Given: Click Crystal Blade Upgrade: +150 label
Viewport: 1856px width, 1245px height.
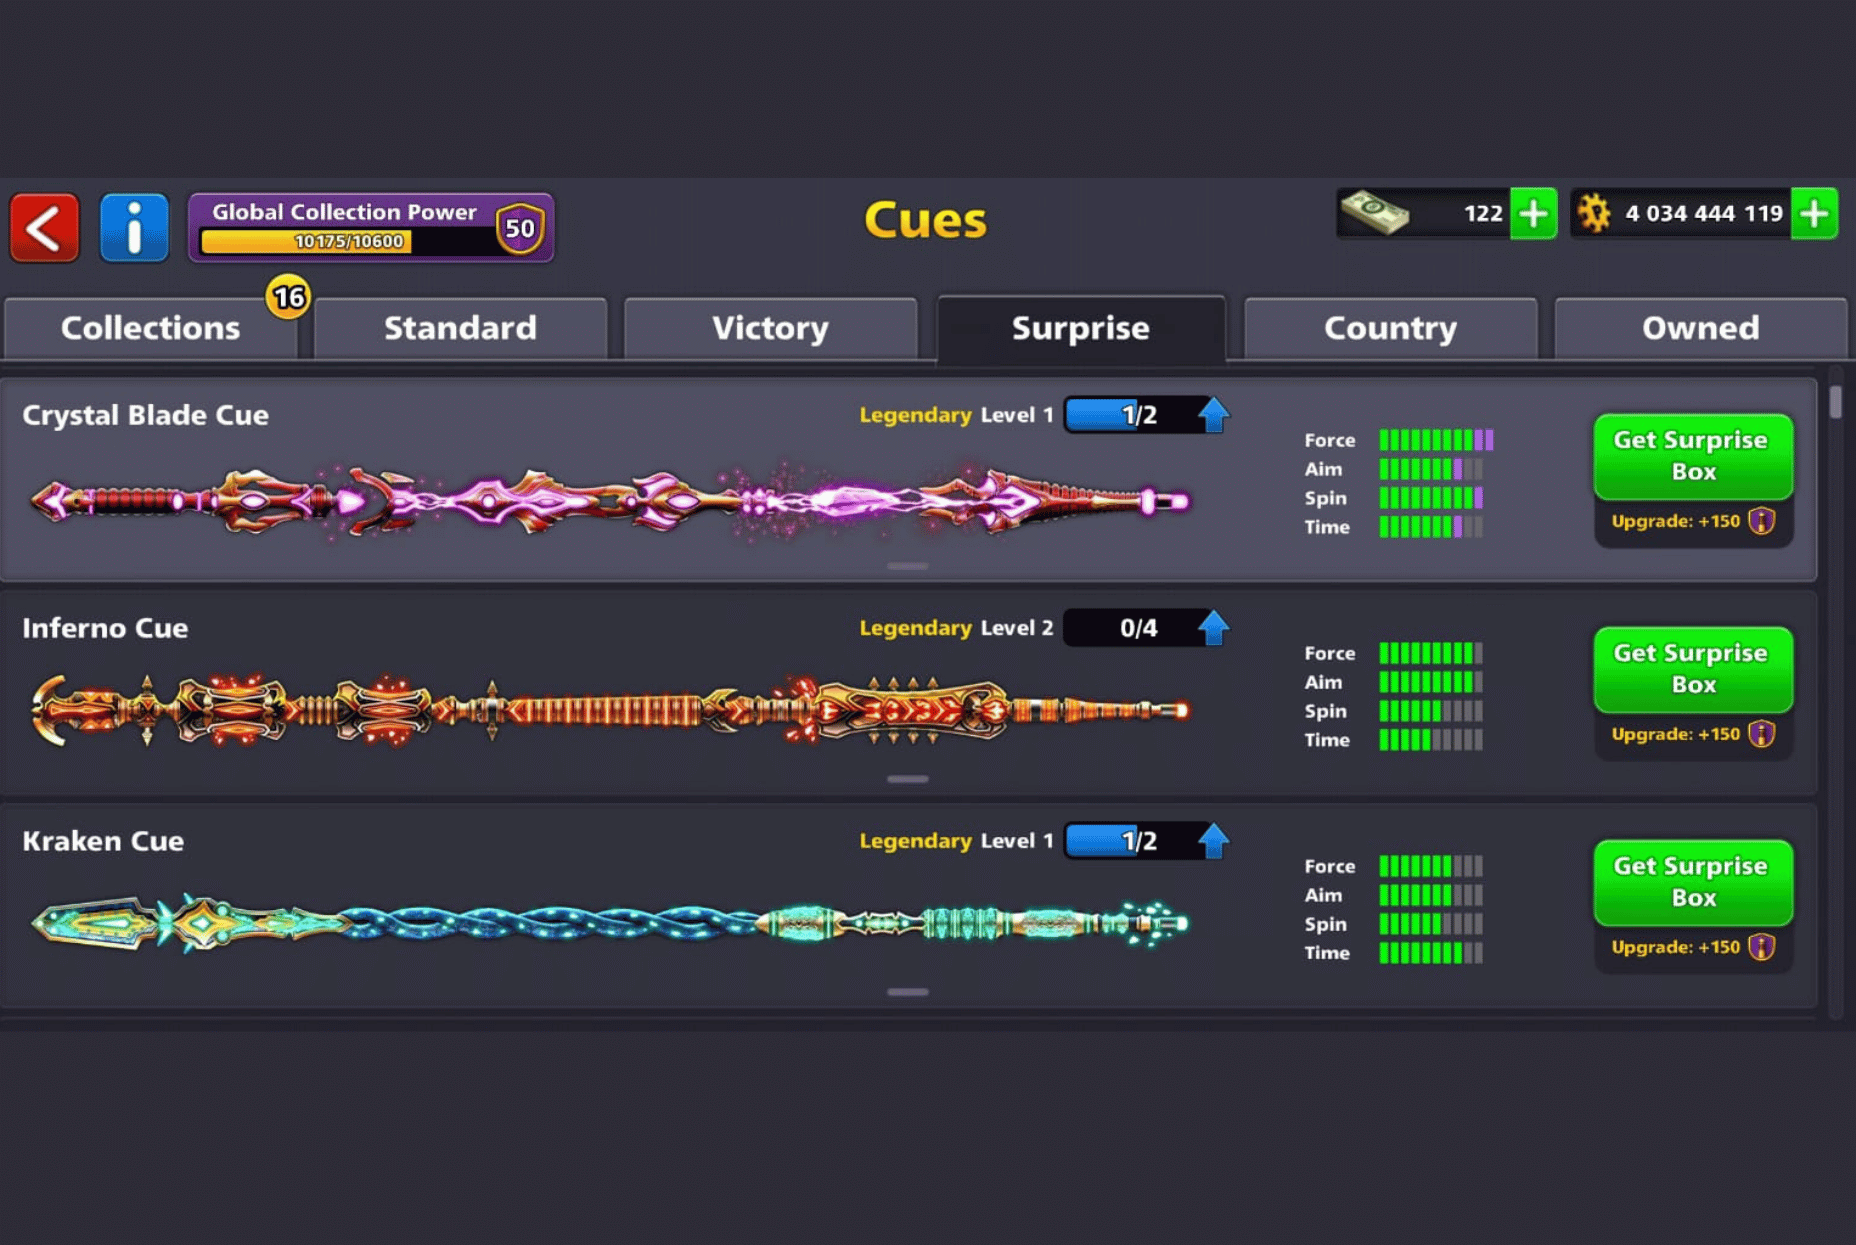Looking at the screenshot, I should point(1676,521).
